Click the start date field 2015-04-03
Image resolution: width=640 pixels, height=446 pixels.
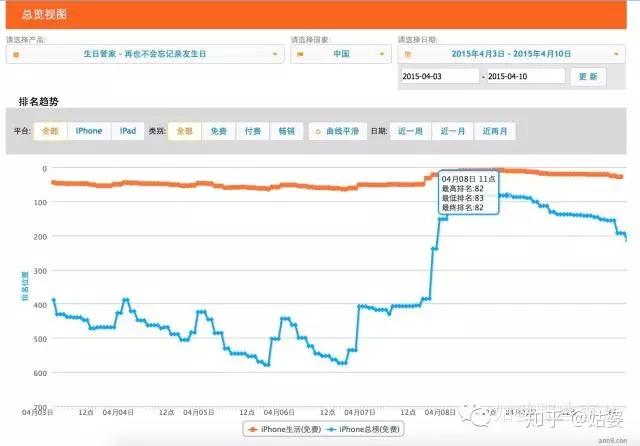tap(440, 76)
